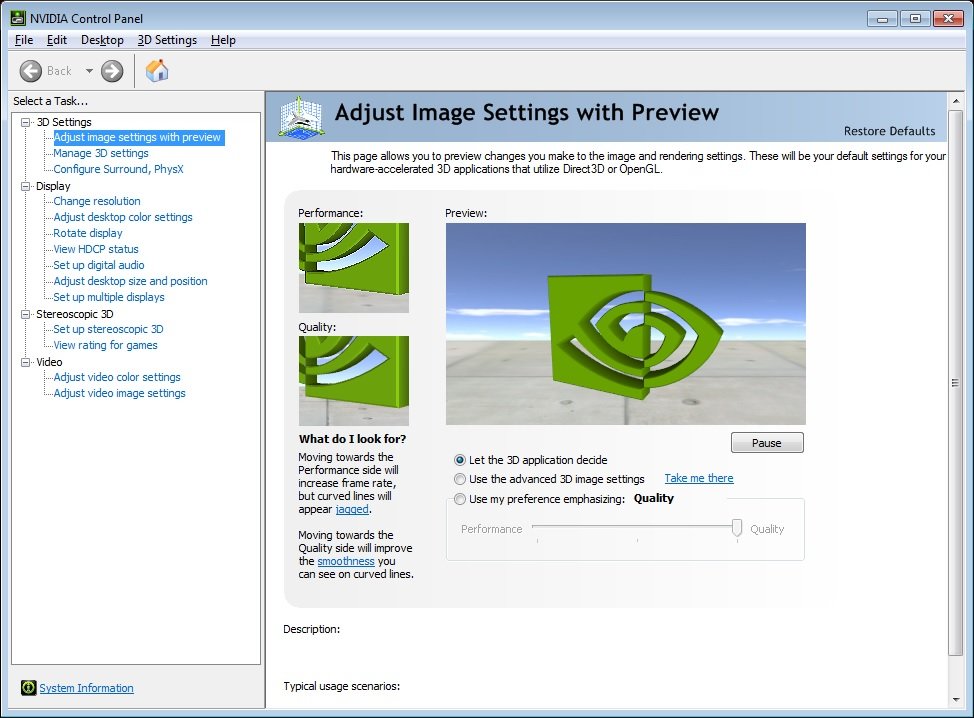Viewport: 974px width, 718px height.
Task: Open Manage 3D settings
Action: click(101, 153)
